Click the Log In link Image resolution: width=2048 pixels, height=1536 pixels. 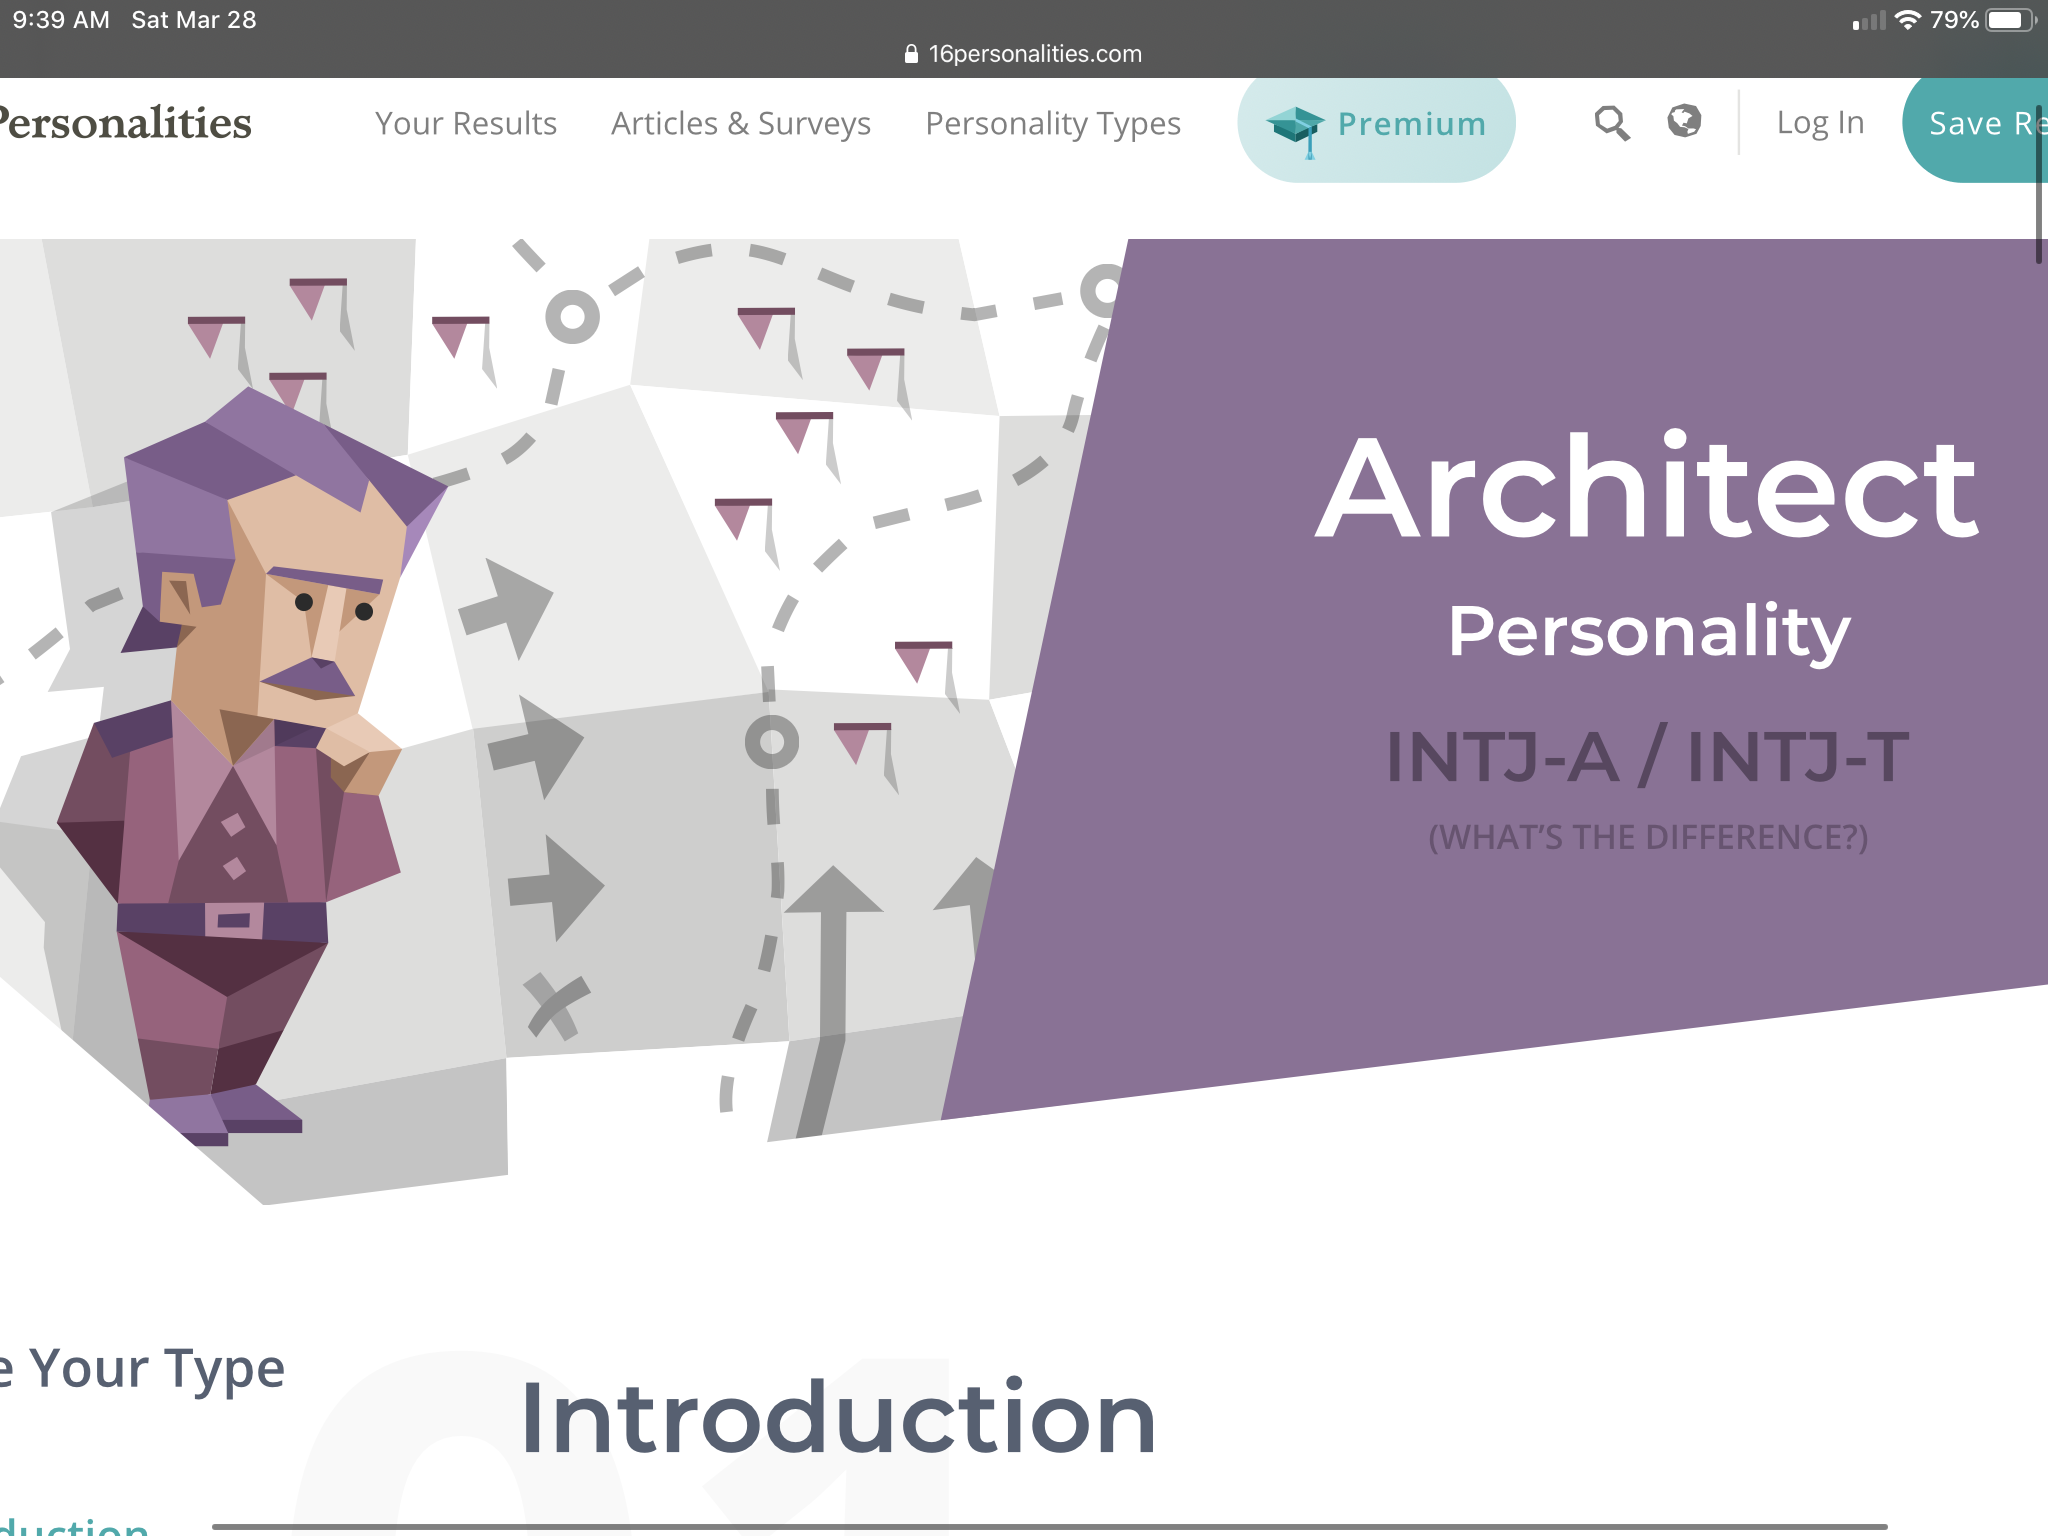[1820, 122]
